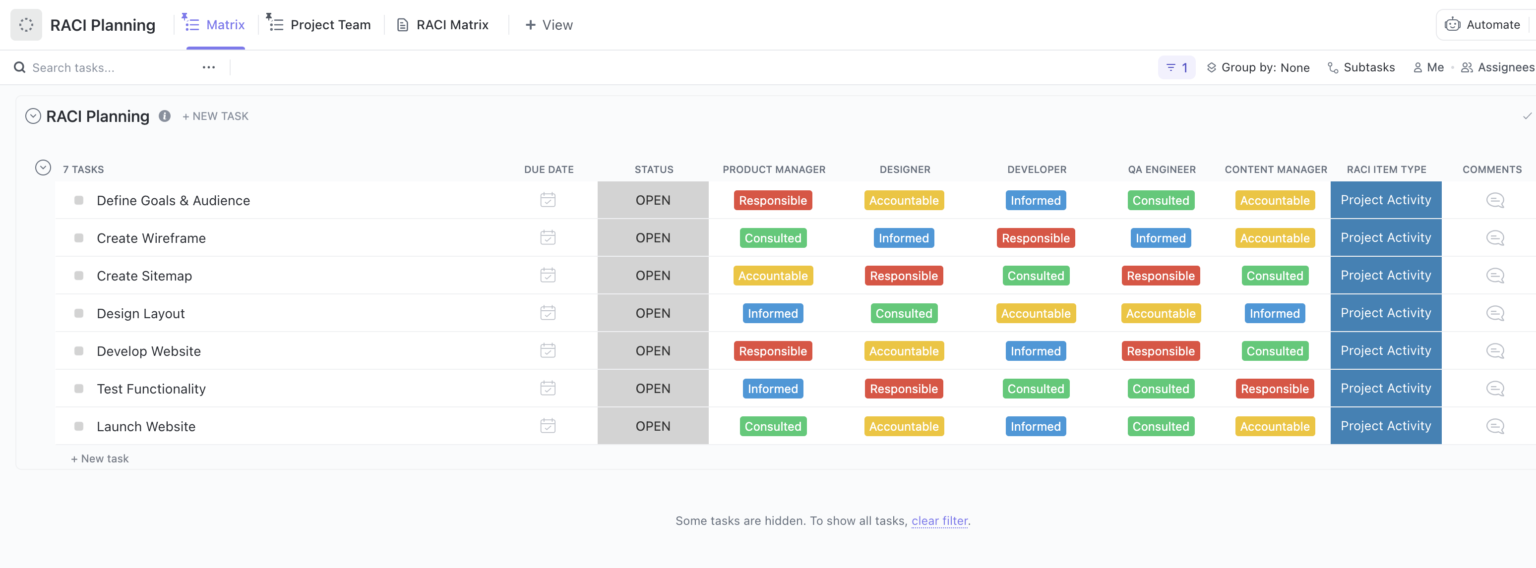This screenshot has width=1536, height=568.
Task: Switch to the Matrix view tab
Action: (x=216, y=25)
